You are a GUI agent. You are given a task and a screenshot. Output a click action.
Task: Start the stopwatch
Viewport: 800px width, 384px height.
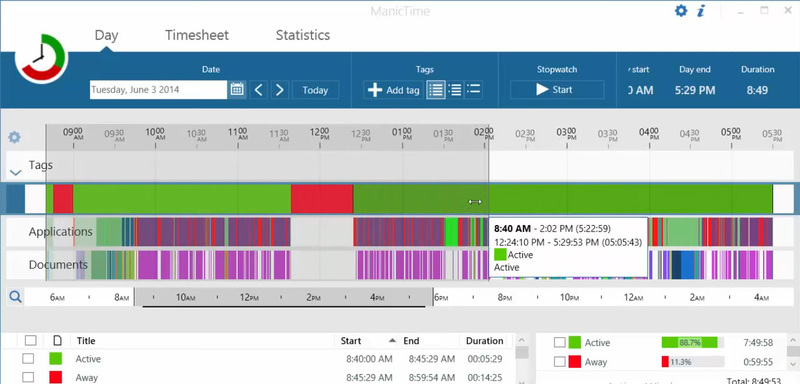click(557, 90)
